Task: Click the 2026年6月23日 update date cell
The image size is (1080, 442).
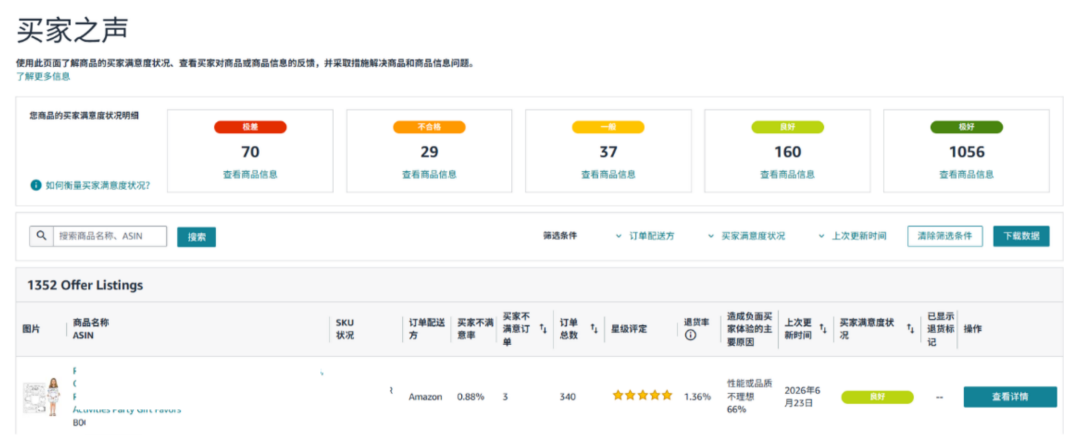Action: click(802, 397)
